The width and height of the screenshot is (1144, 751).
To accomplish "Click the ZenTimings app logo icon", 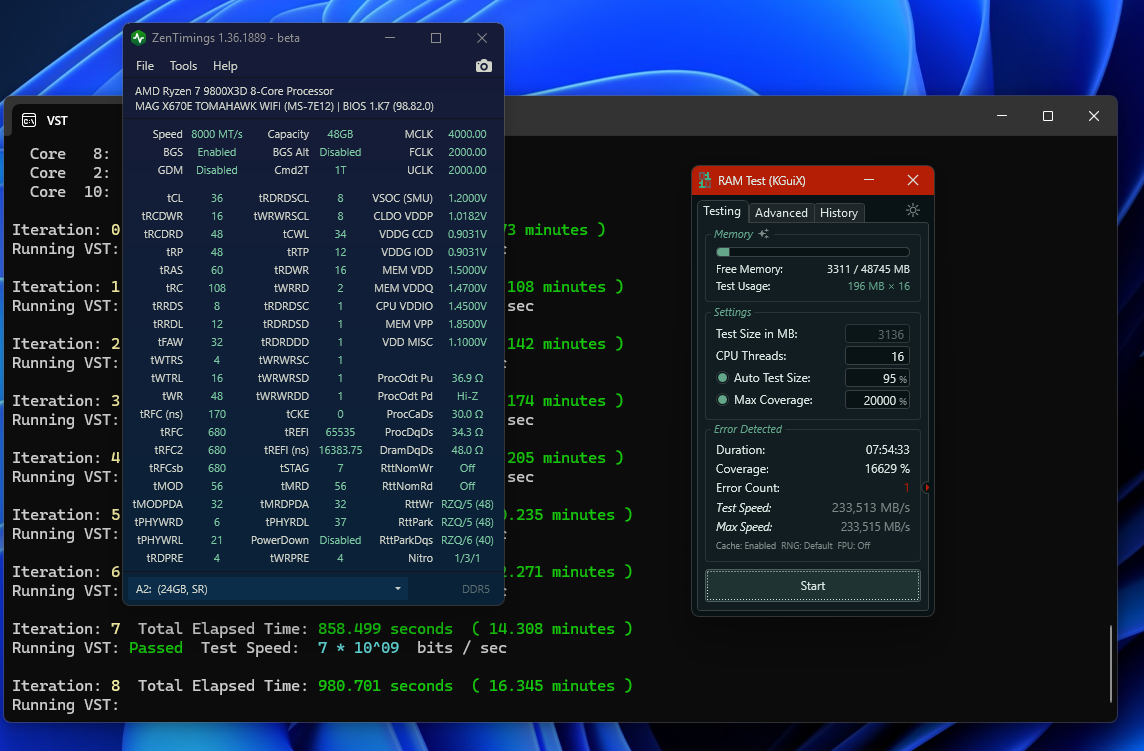I will coord(139,38).
